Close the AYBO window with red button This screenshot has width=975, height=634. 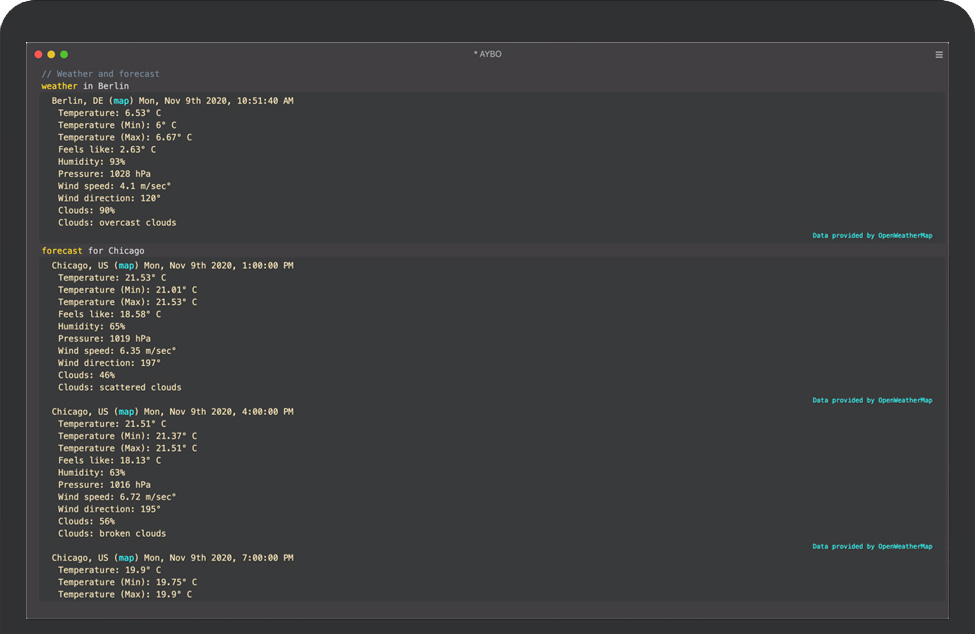tap(39, 54)
